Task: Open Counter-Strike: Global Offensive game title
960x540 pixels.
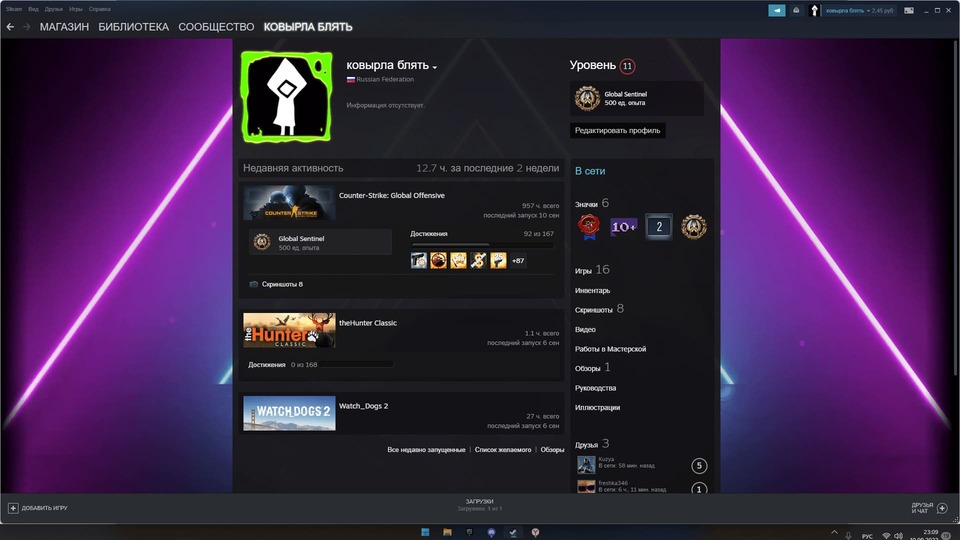Action: pyautogui.click(x=392, y=195)
